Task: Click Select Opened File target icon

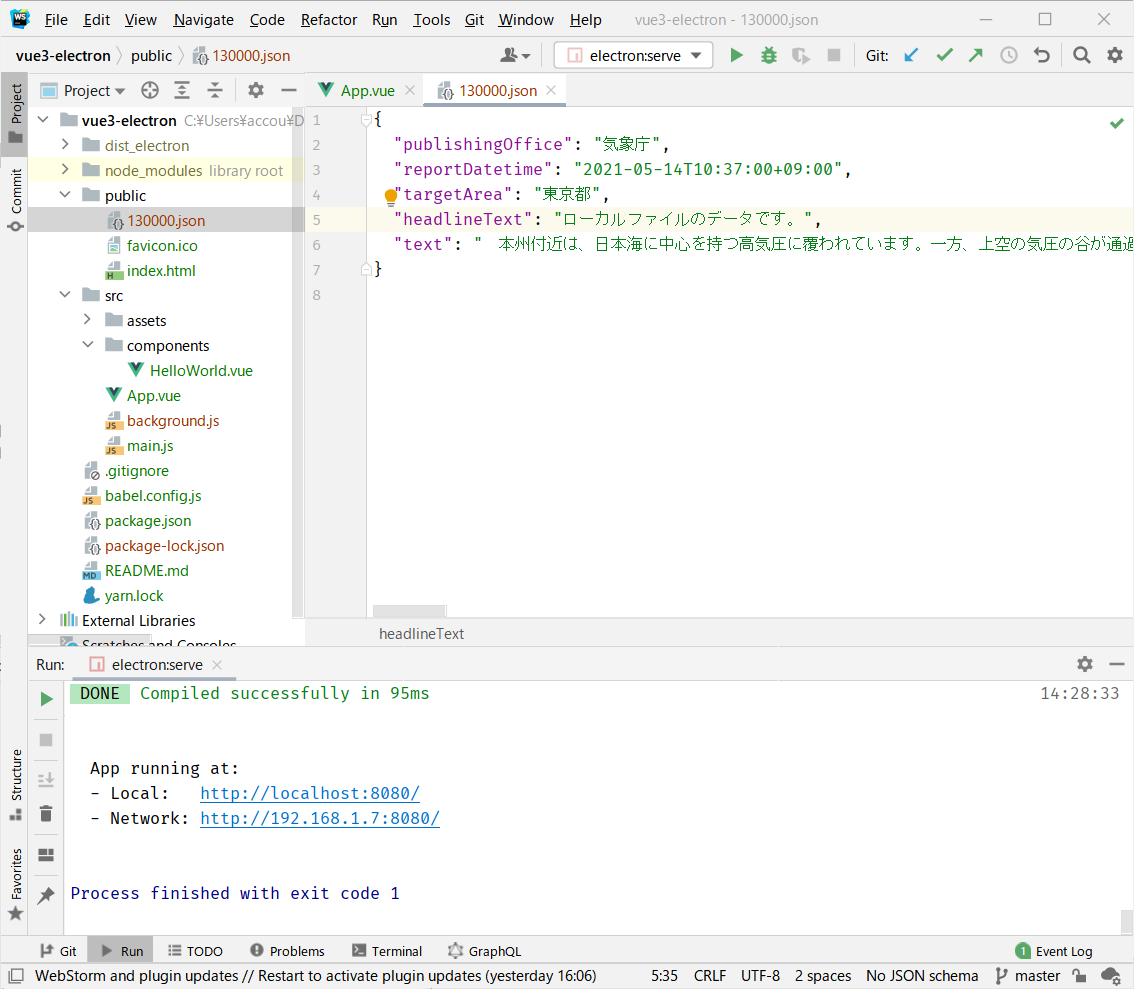Action: (x=150, y=91)
